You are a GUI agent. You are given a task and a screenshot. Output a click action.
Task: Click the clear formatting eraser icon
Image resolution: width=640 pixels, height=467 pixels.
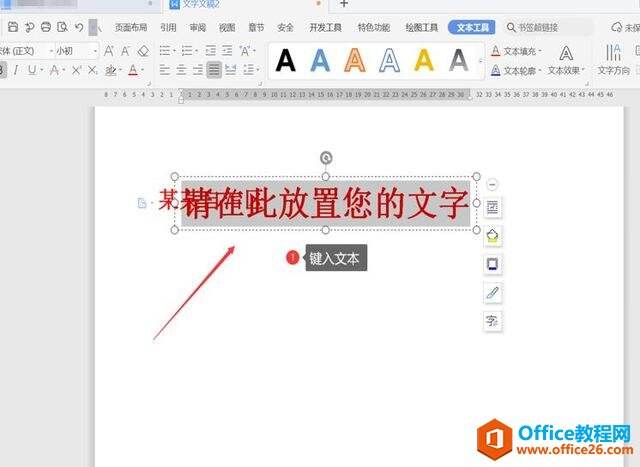(x=143, y=51)
